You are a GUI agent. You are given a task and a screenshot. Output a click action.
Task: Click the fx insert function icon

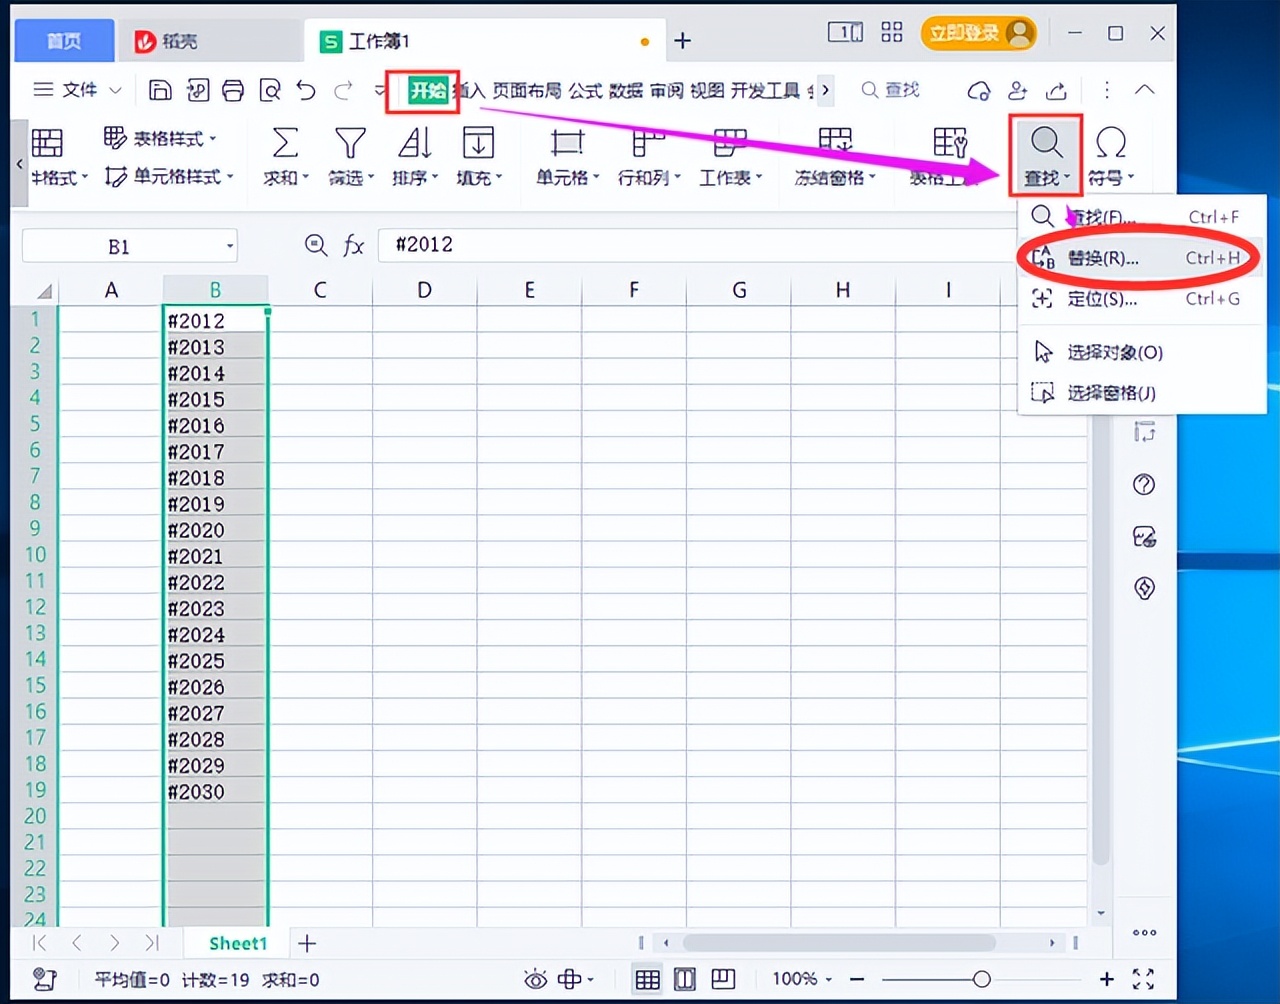point(353,245)
